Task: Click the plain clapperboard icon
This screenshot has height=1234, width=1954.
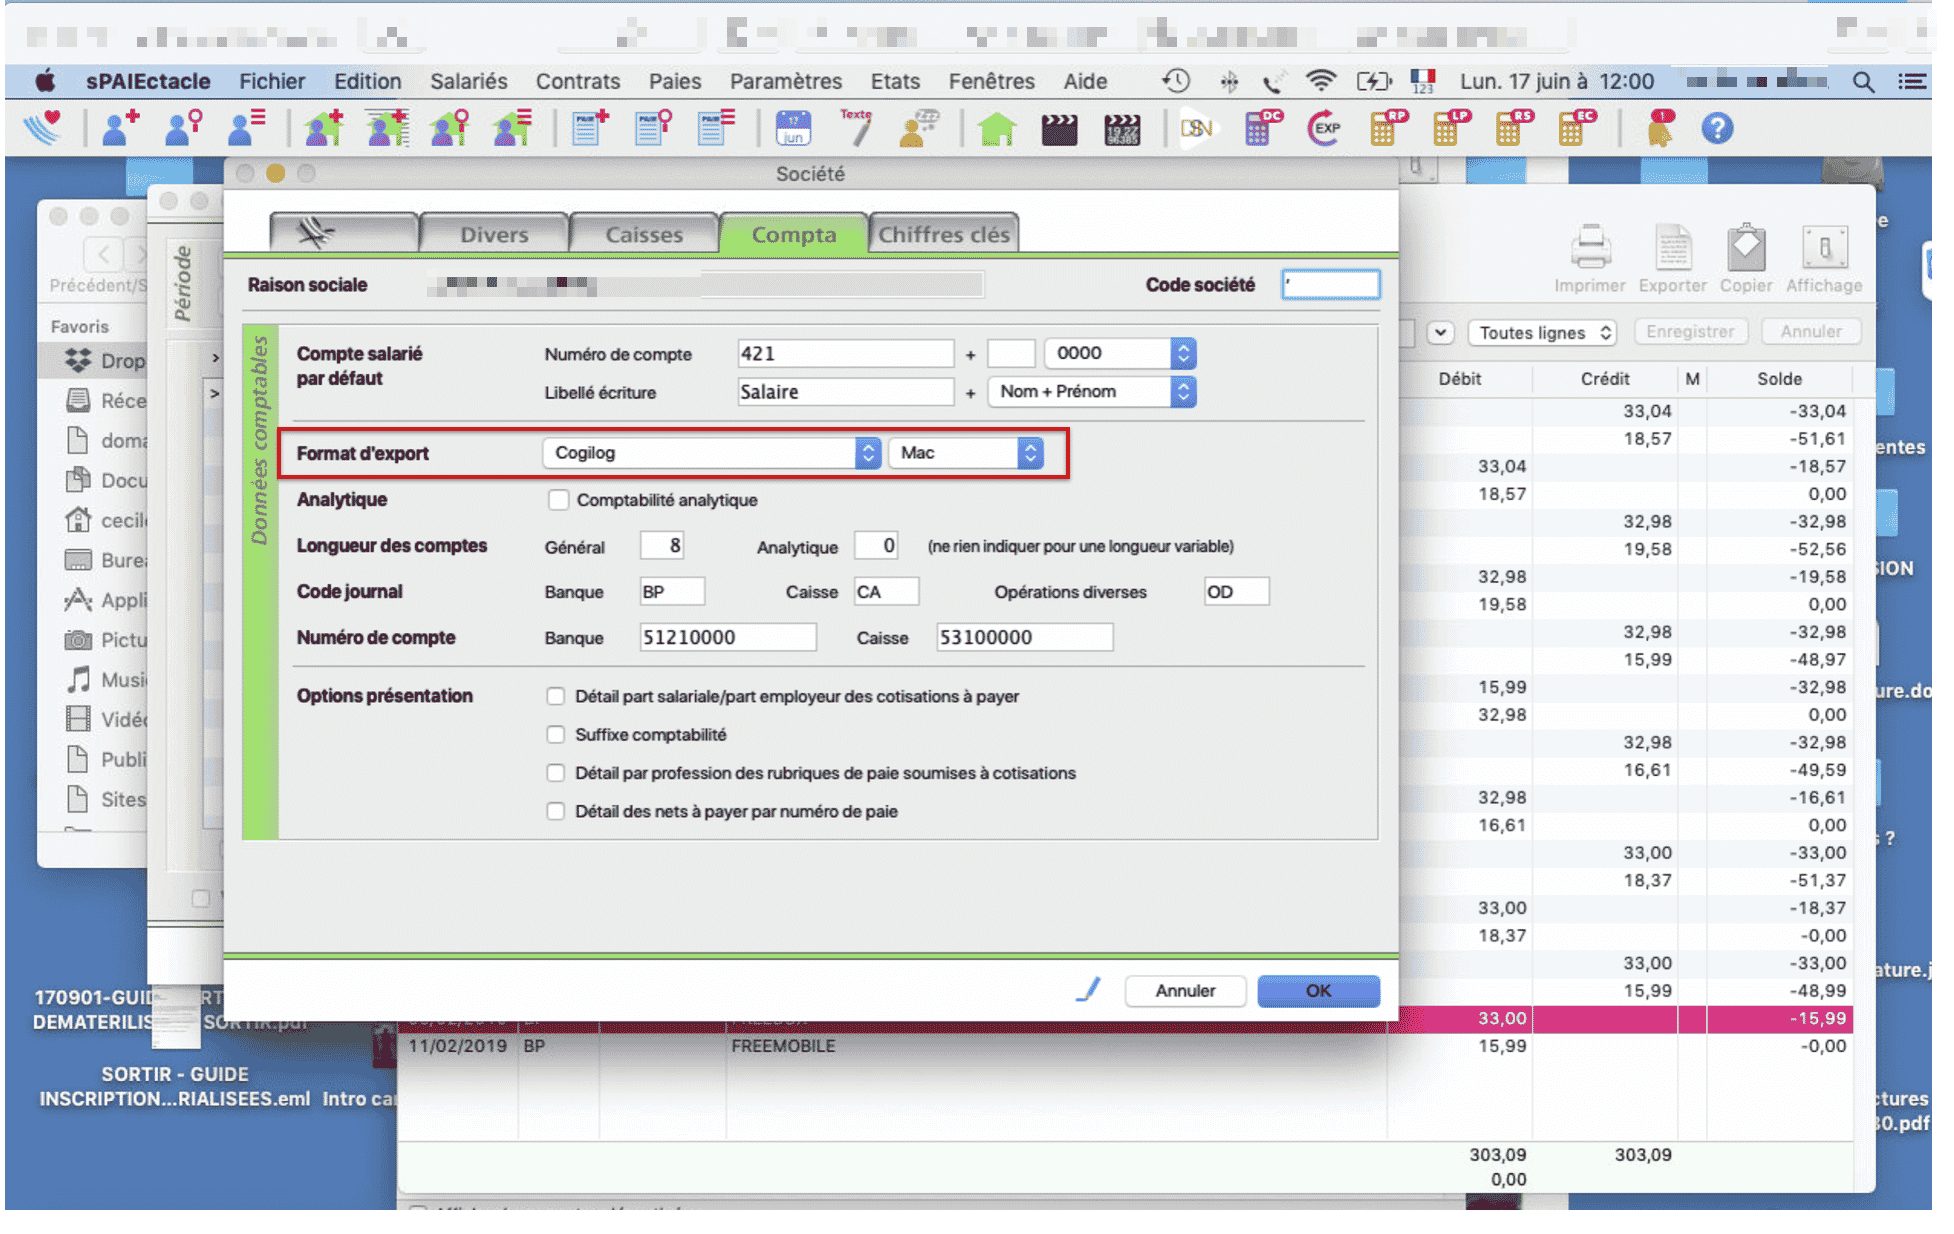Action: (x=1059, y=129)
